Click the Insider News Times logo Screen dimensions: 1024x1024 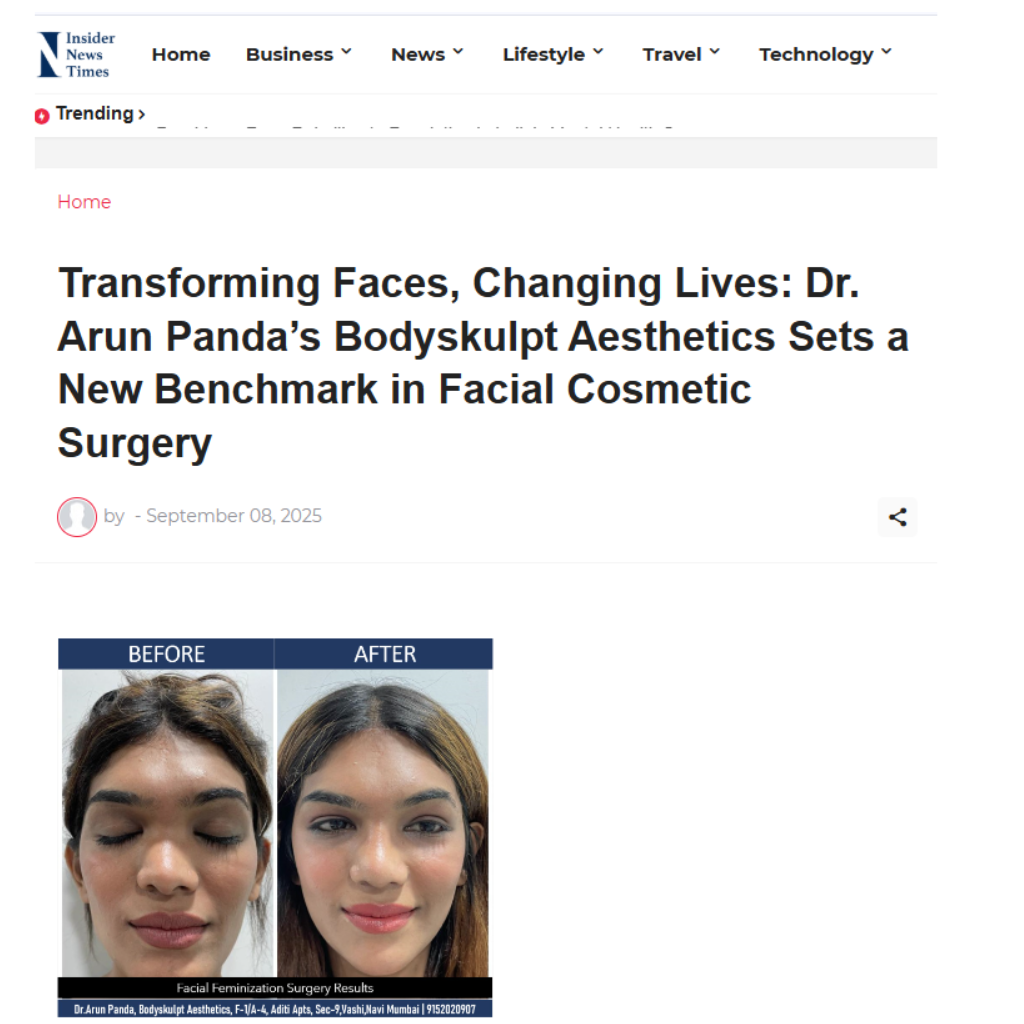(76, 55)
